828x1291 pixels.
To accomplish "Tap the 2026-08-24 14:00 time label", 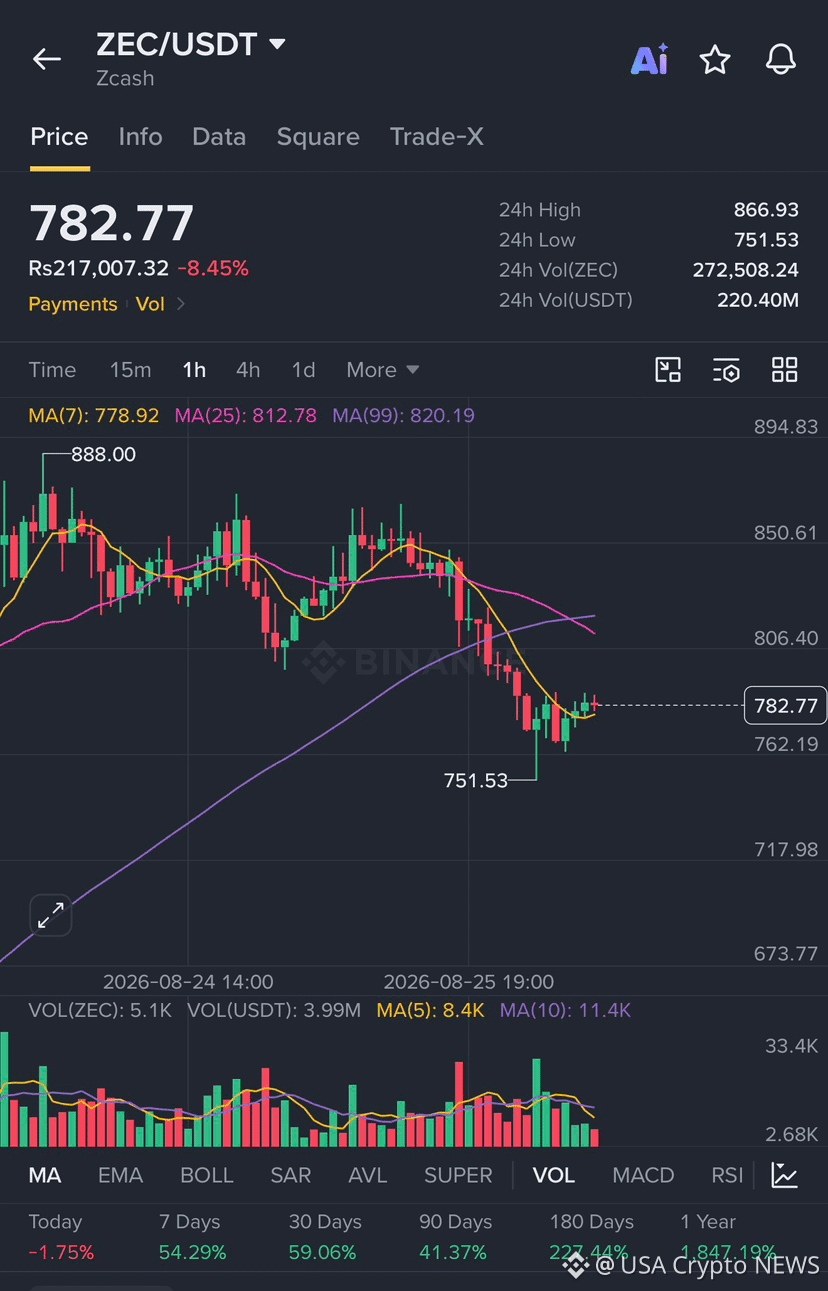I will click(188, 982).
